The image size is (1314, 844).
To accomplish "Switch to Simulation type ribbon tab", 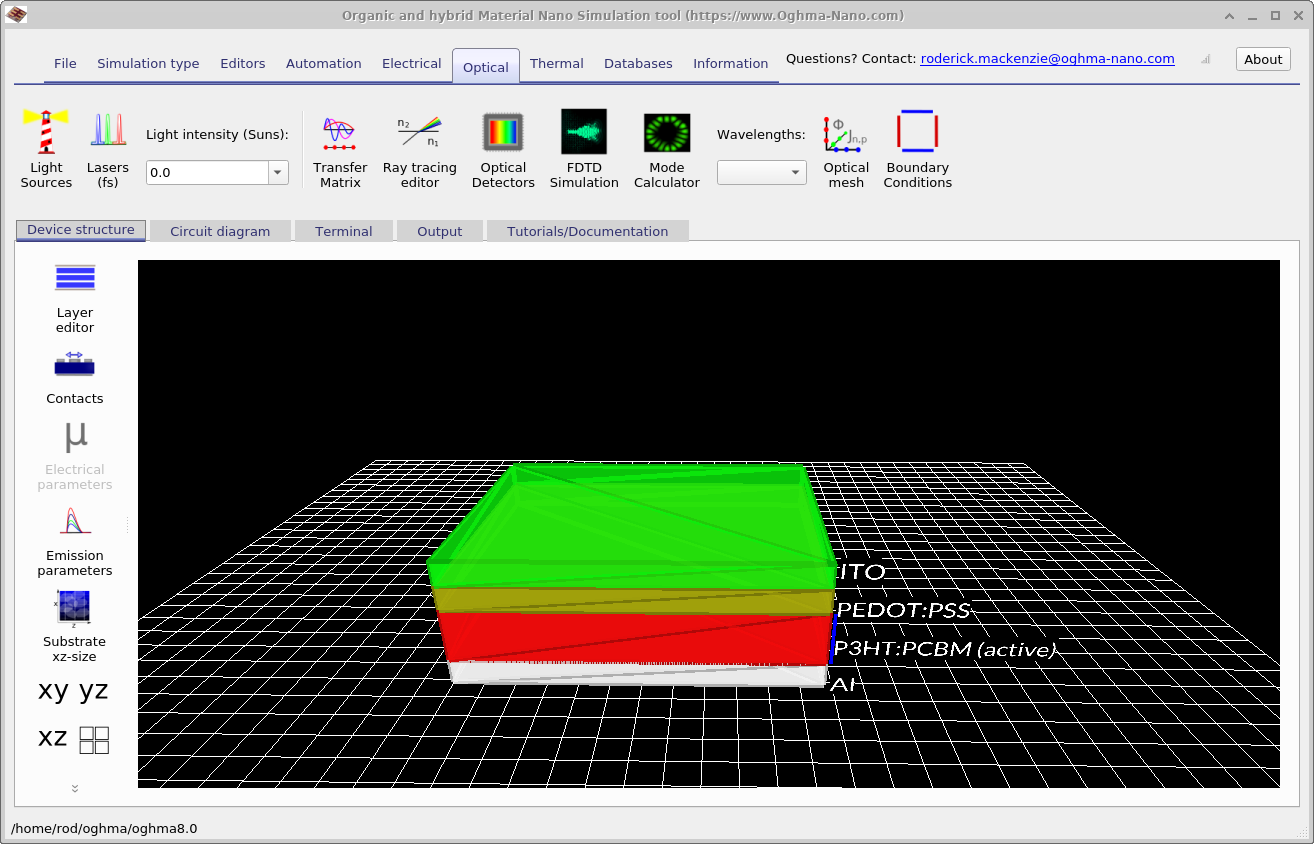I will click(148, 63).
